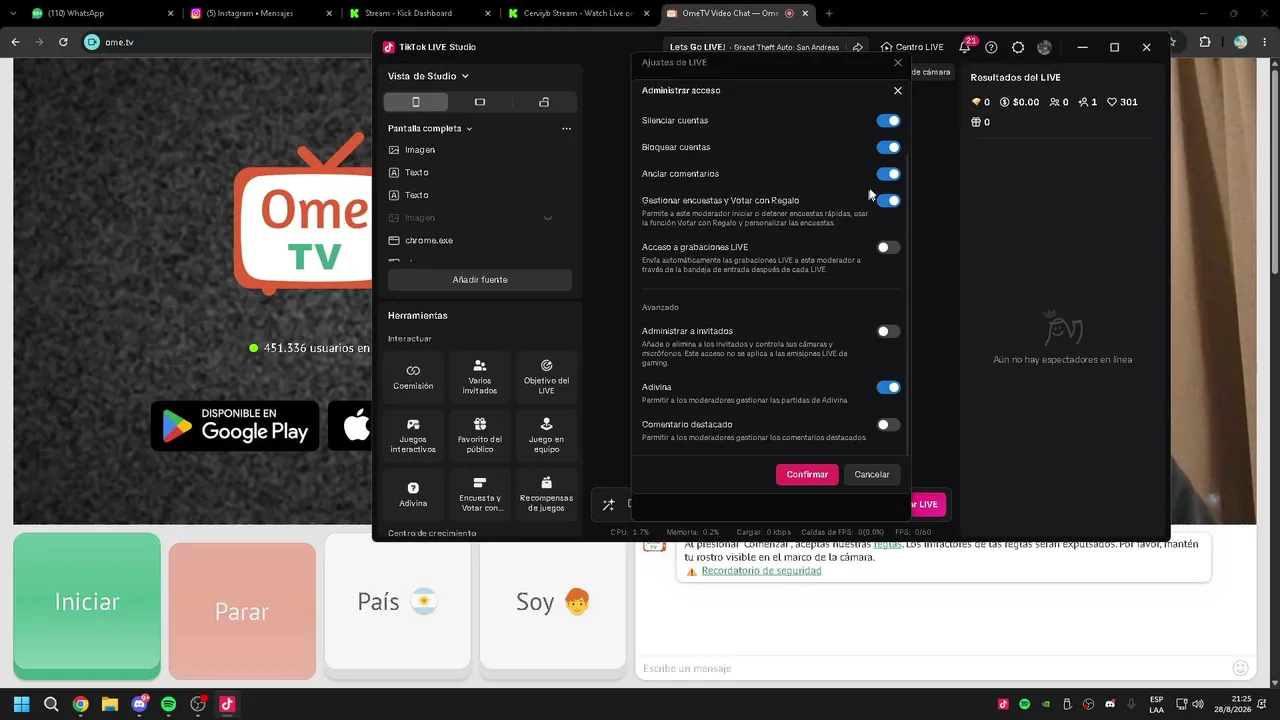Viewport: 1280px width, 720px height.
Task: Click the share arrow icon beside stream title
Action: coord(858,47)
